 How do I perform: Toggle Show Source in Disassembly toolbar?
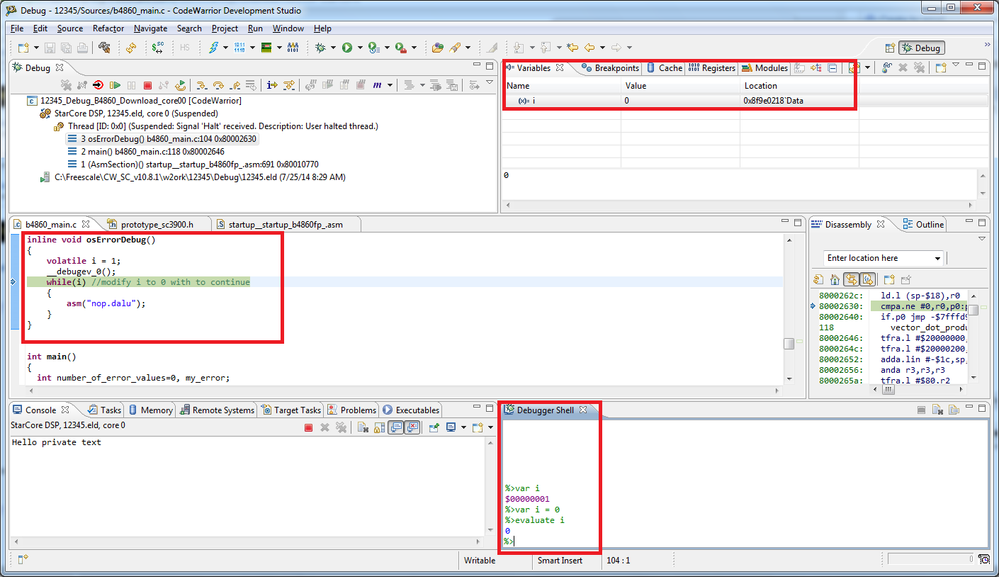[867, 280]
